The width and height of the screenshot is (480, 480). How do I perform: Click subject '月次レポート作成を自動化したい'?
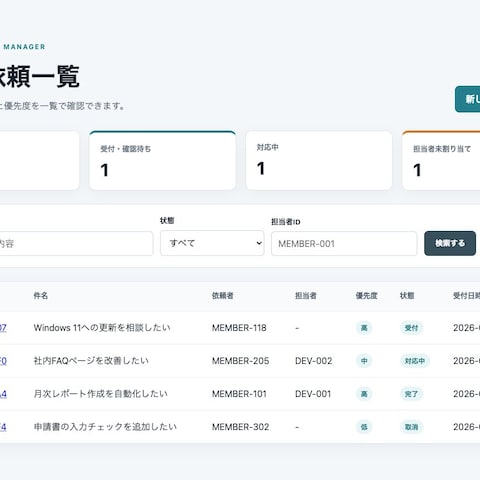point(100,394)
